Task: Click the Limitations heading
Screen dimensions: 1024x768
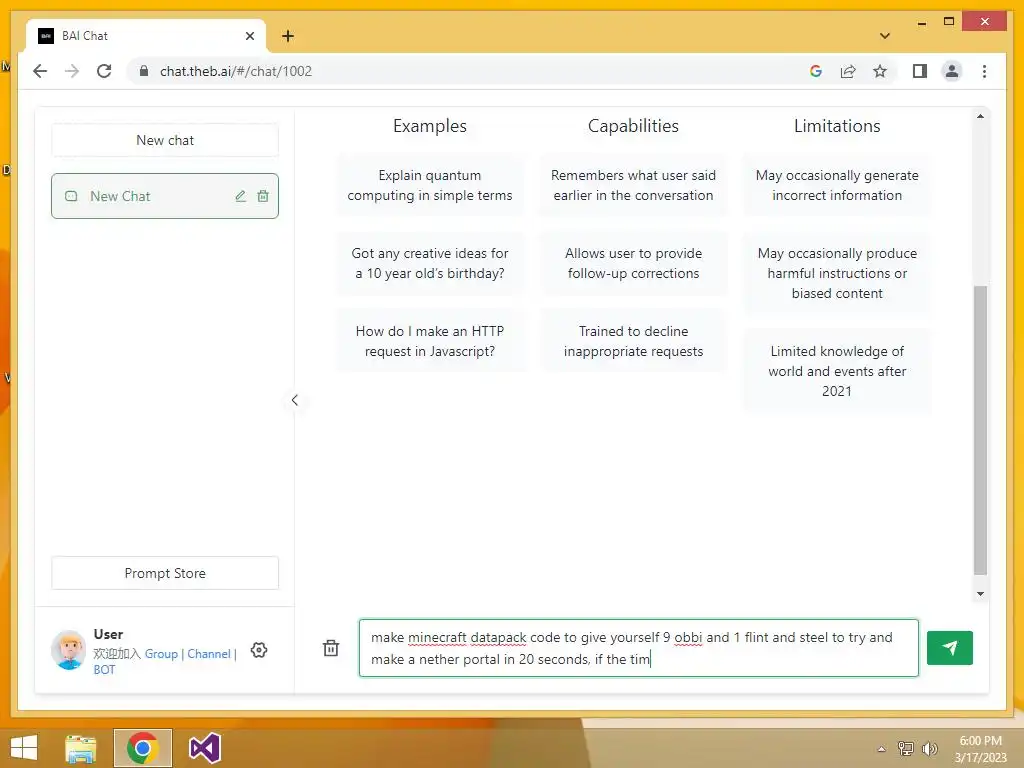Action: 837,126
